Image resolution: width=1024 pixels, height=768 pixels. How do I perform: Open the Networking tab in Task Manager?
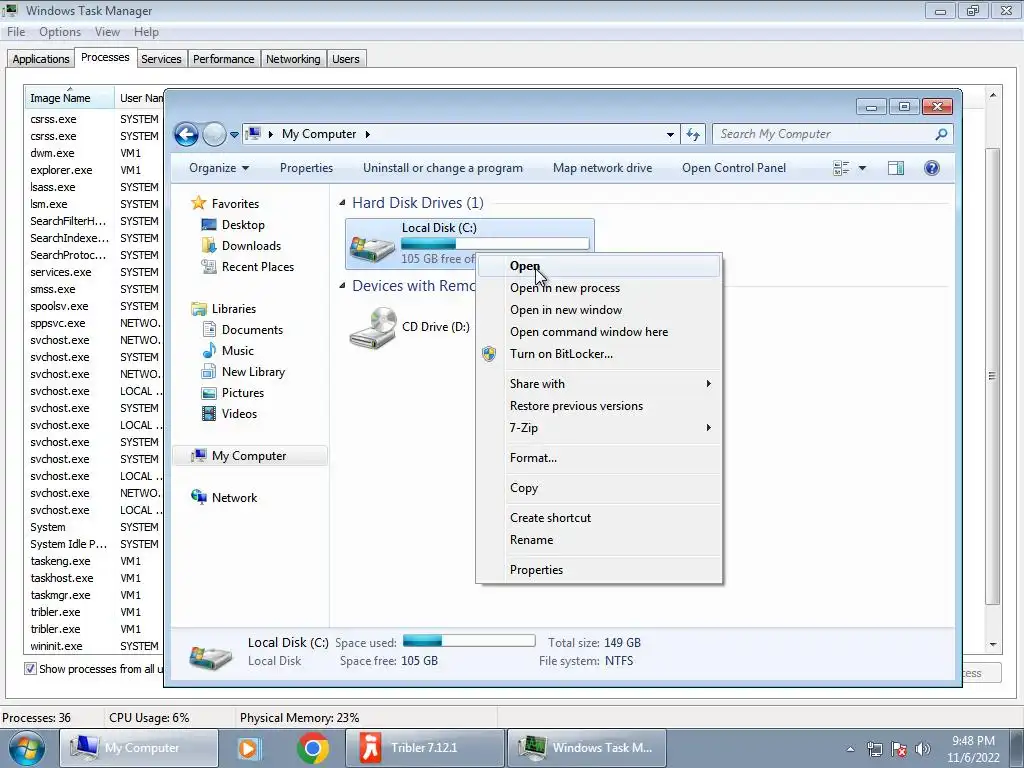(293, 59)
